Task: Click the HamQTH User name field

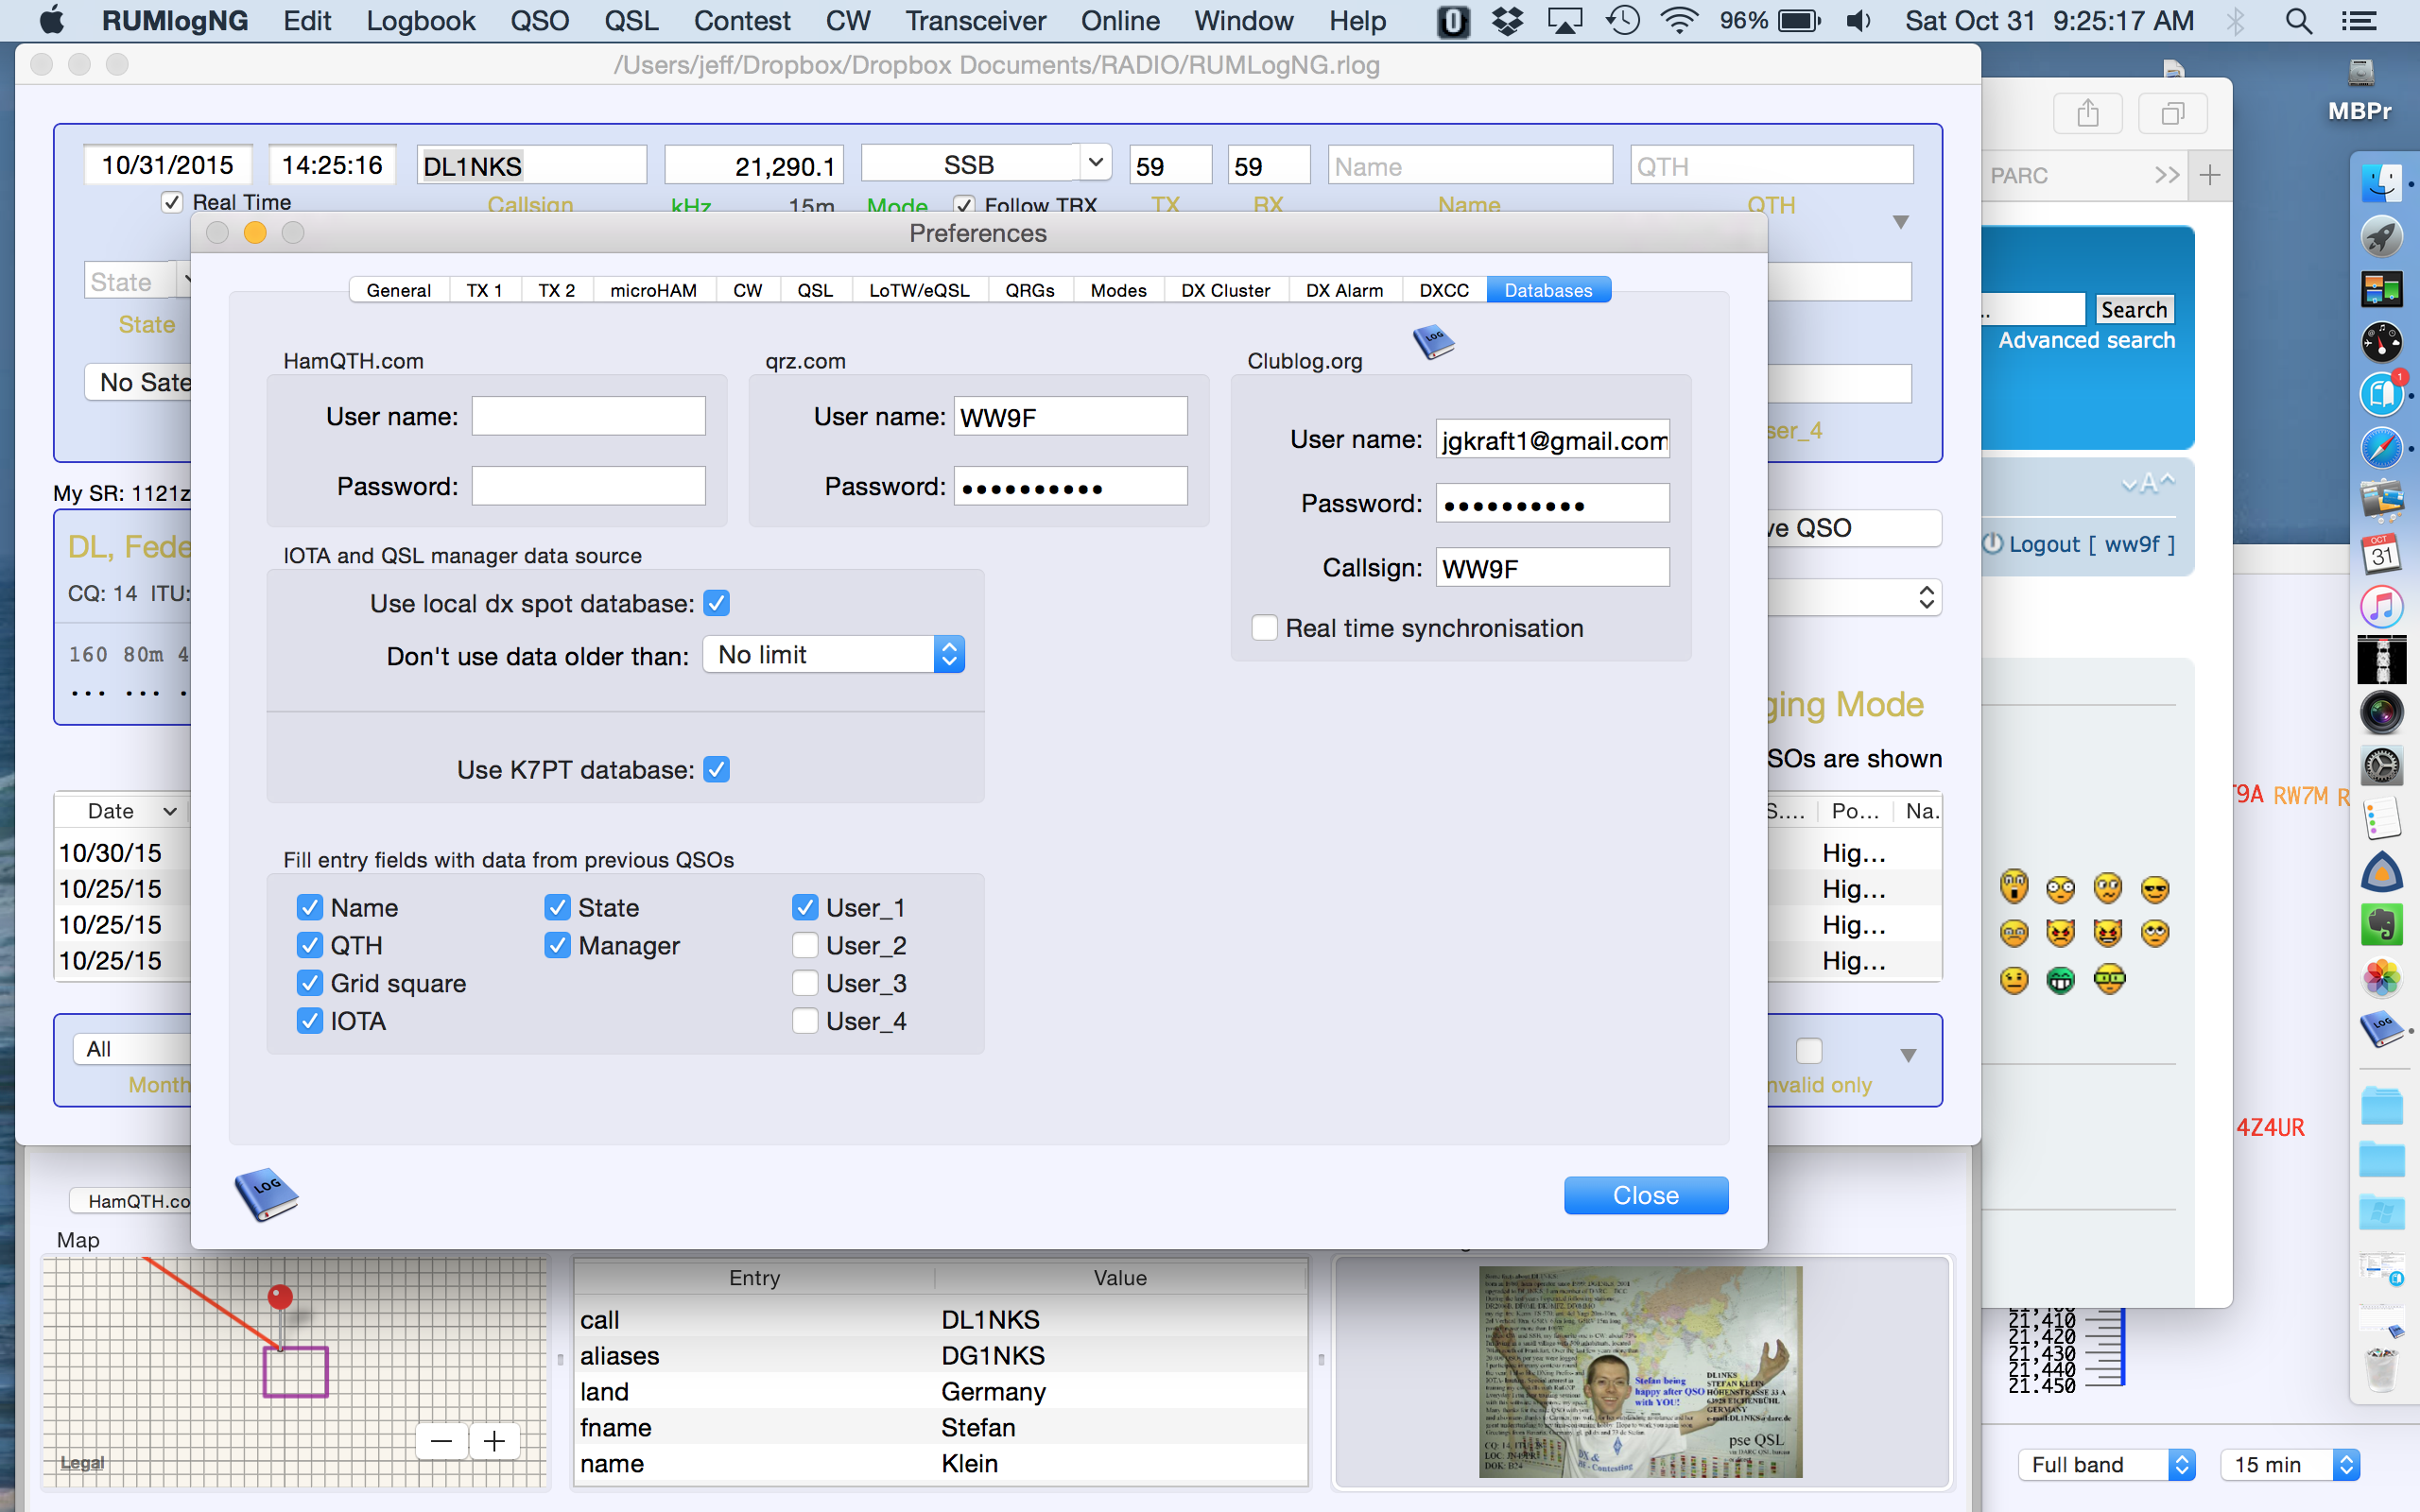Action: pyautogui.click(x=588, y=416)
